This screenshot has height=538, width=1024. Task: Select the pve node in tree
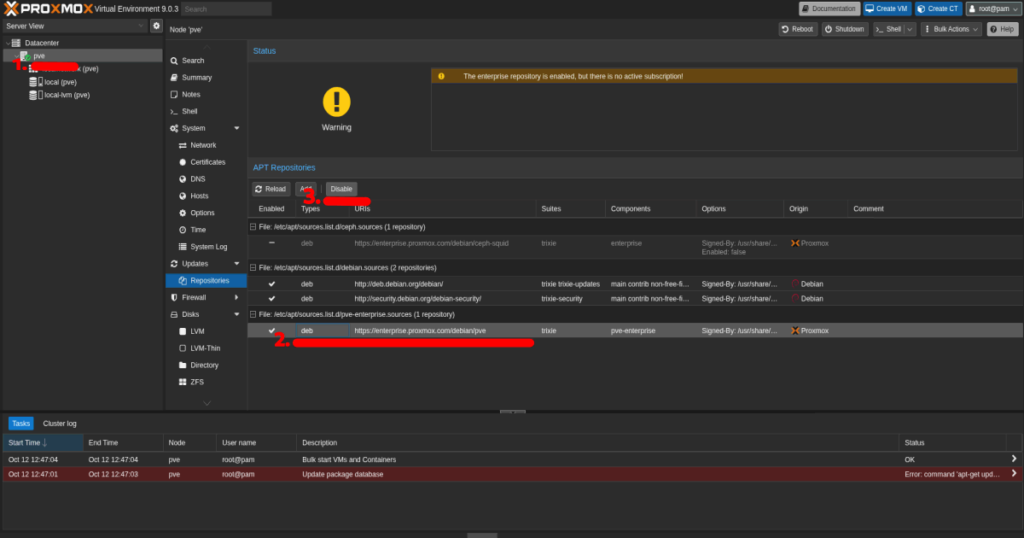click(39, 56)
